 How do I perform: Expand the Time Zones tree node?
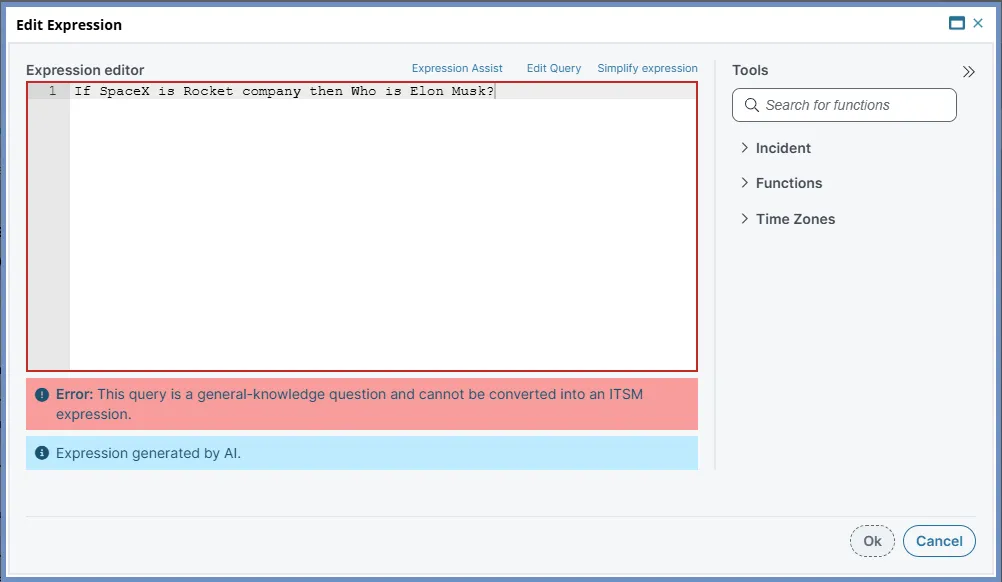pos(744,218)
